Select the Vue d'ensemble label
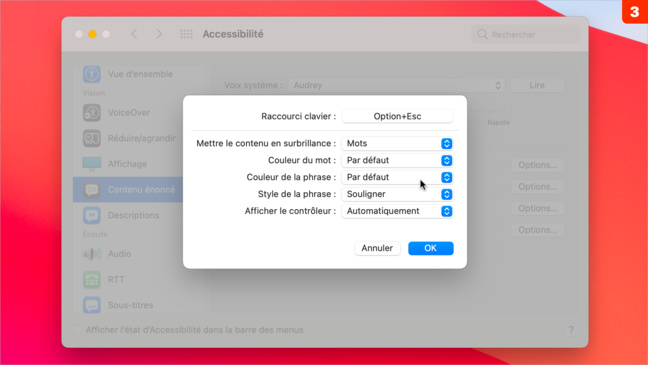The height and width of the screenshot is (365, 648). pos(140,74)
